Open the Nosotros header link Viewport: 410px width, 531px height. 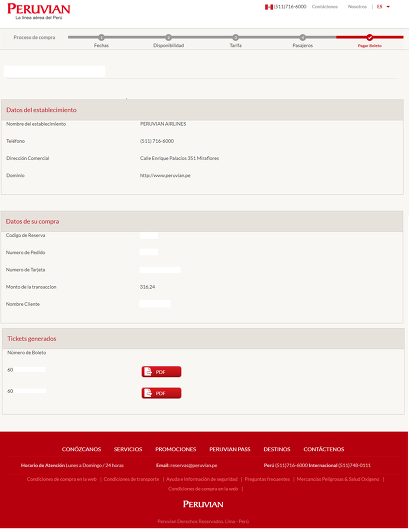coord(357,7)
